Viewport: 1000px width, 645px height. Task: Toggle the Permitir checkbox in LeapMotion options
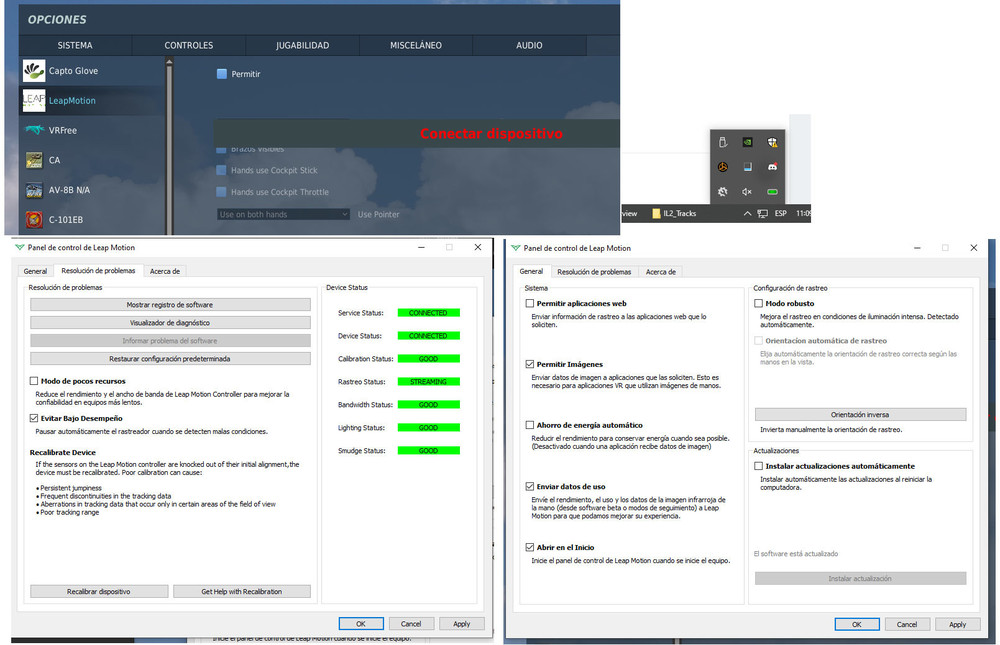tap(222, 74)
